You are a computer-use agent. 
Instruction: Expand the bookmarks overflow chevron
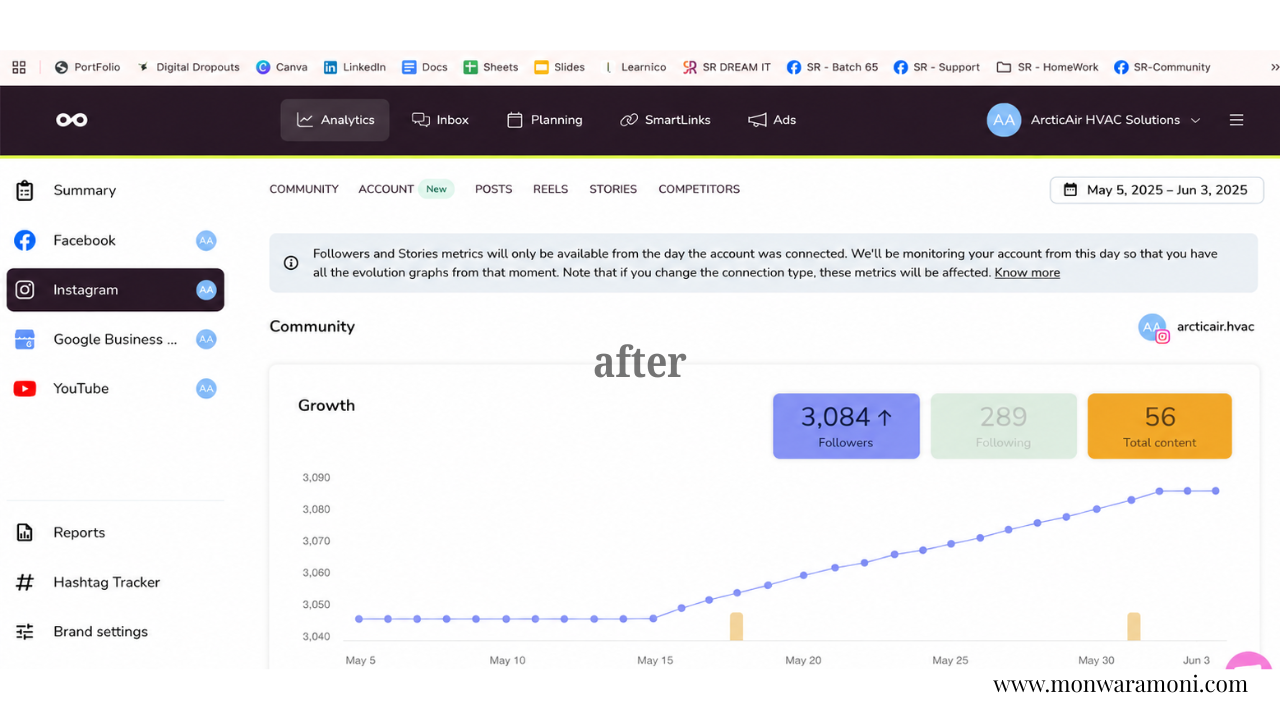pos(1274,67)
